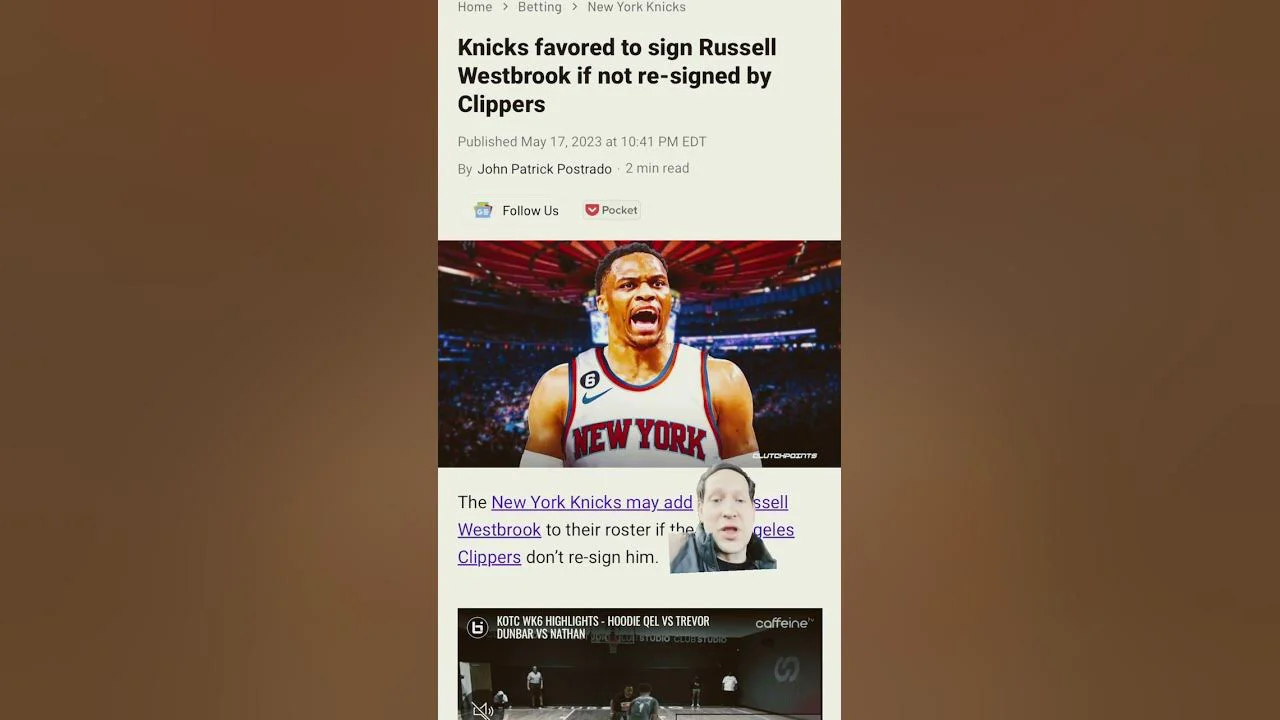The image size is (1280, 720).
Task: Unmute the video with the speaker icon
Action: click(482, 710)
